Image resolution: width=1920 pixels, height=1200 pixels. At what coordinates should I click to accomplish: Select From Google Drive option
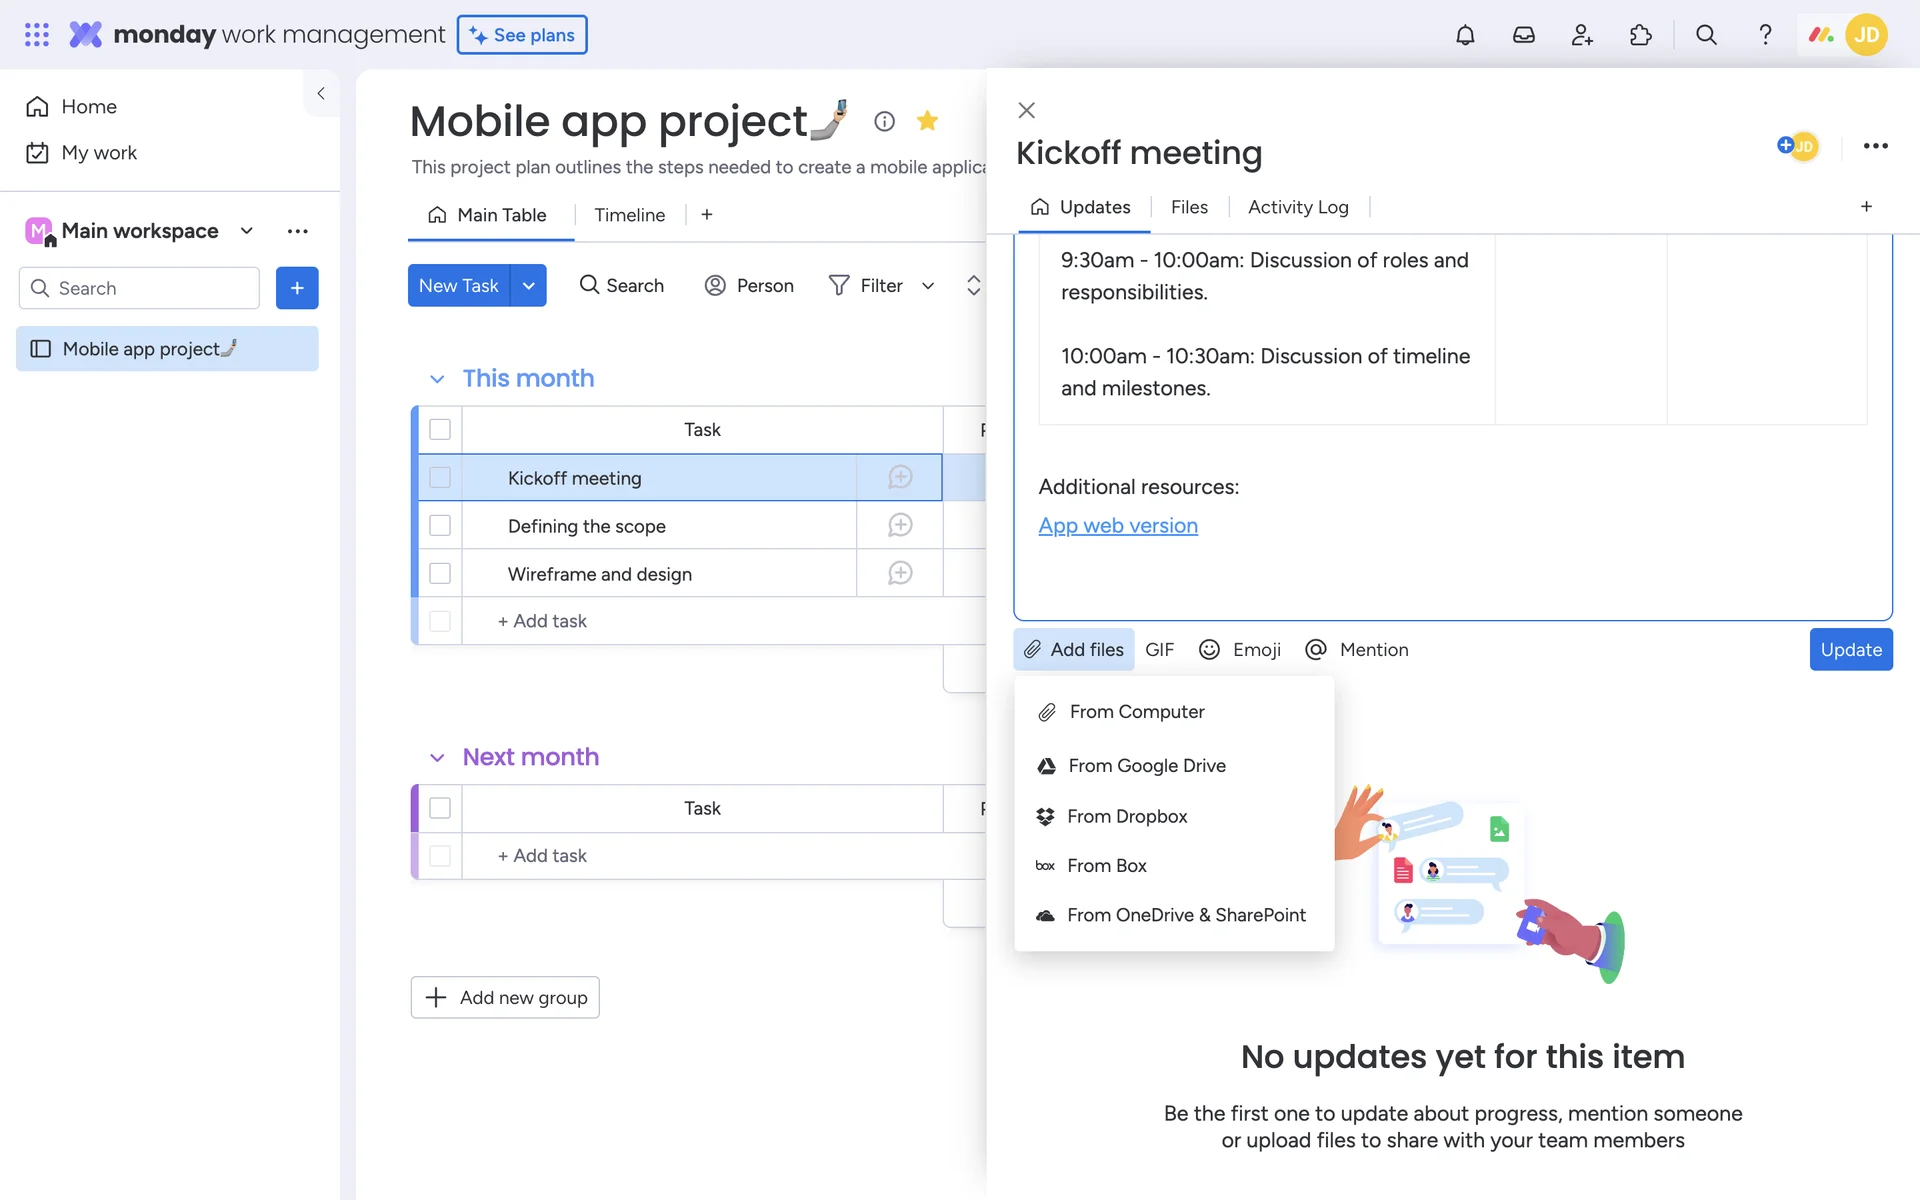point(1146,765)
